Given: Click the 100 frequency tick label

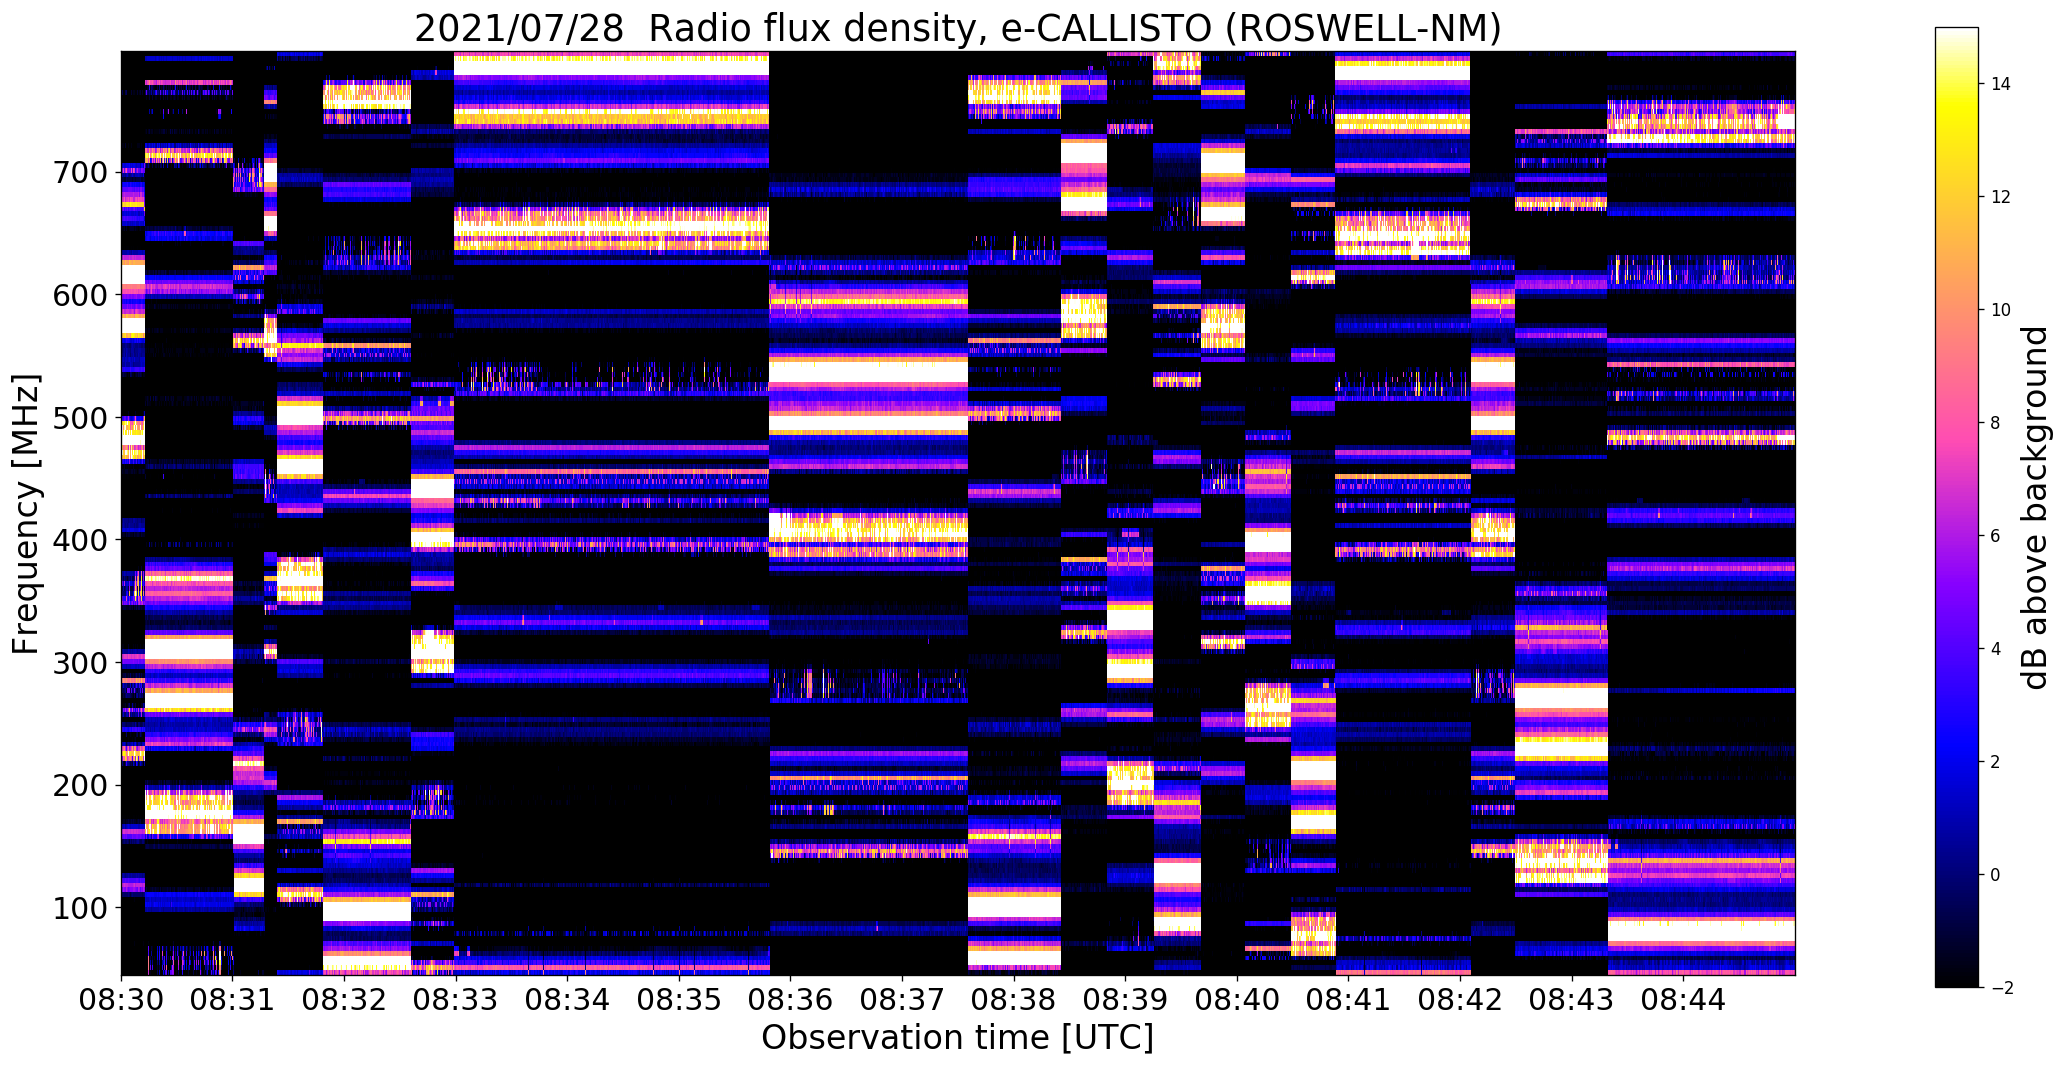Looking at the screenshot, I should [79, 908].
